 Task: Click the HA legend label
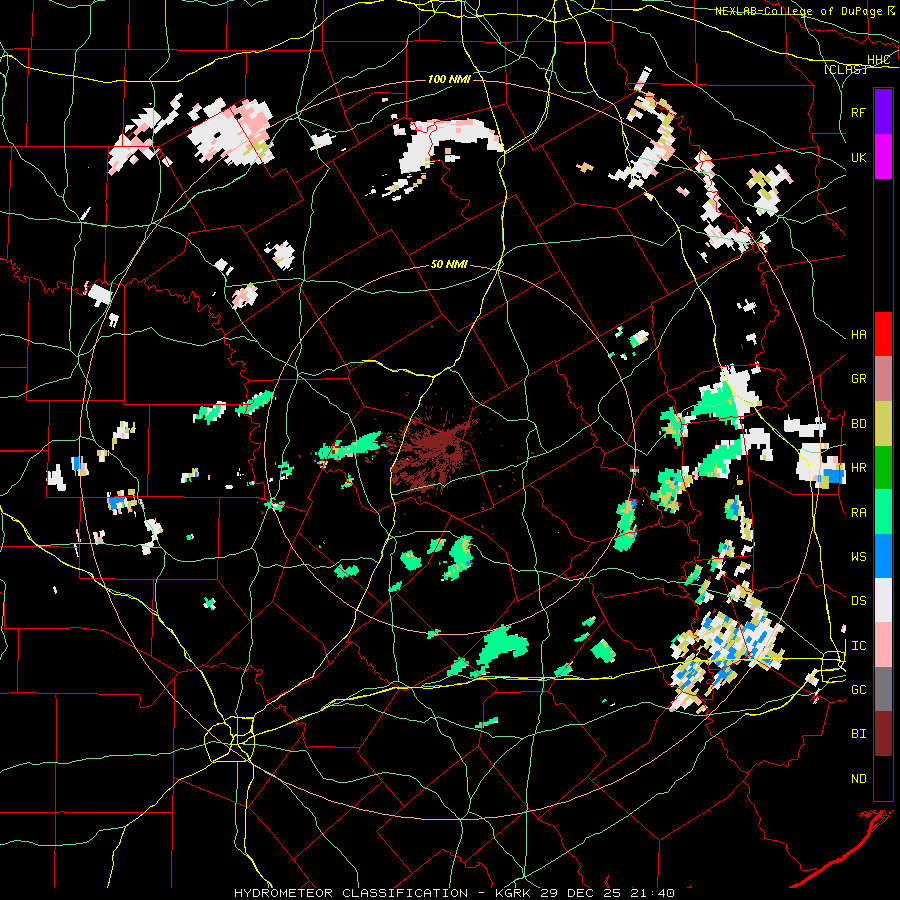coord(858,335)
